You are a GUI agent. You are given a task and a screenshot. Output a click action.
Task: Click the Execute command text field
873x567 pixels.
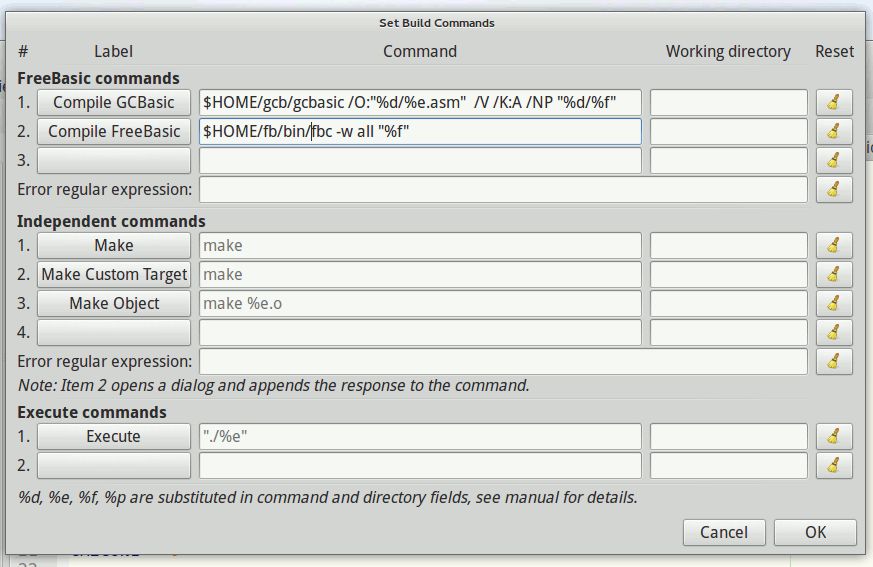tap(420, 436)
